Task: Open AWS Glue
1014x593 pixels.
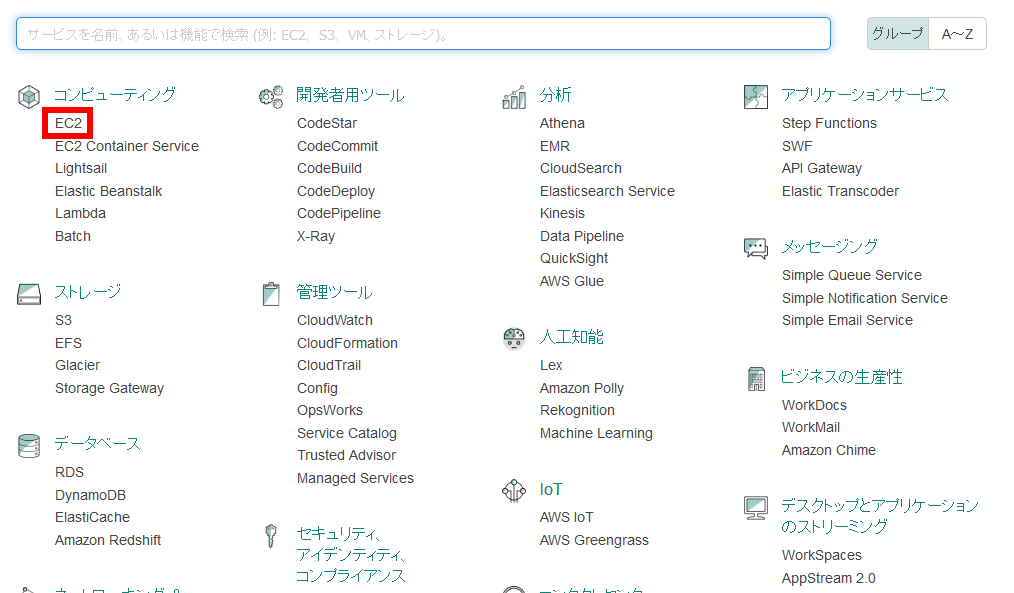Action: pyautogui.click(x=572, y=281)
